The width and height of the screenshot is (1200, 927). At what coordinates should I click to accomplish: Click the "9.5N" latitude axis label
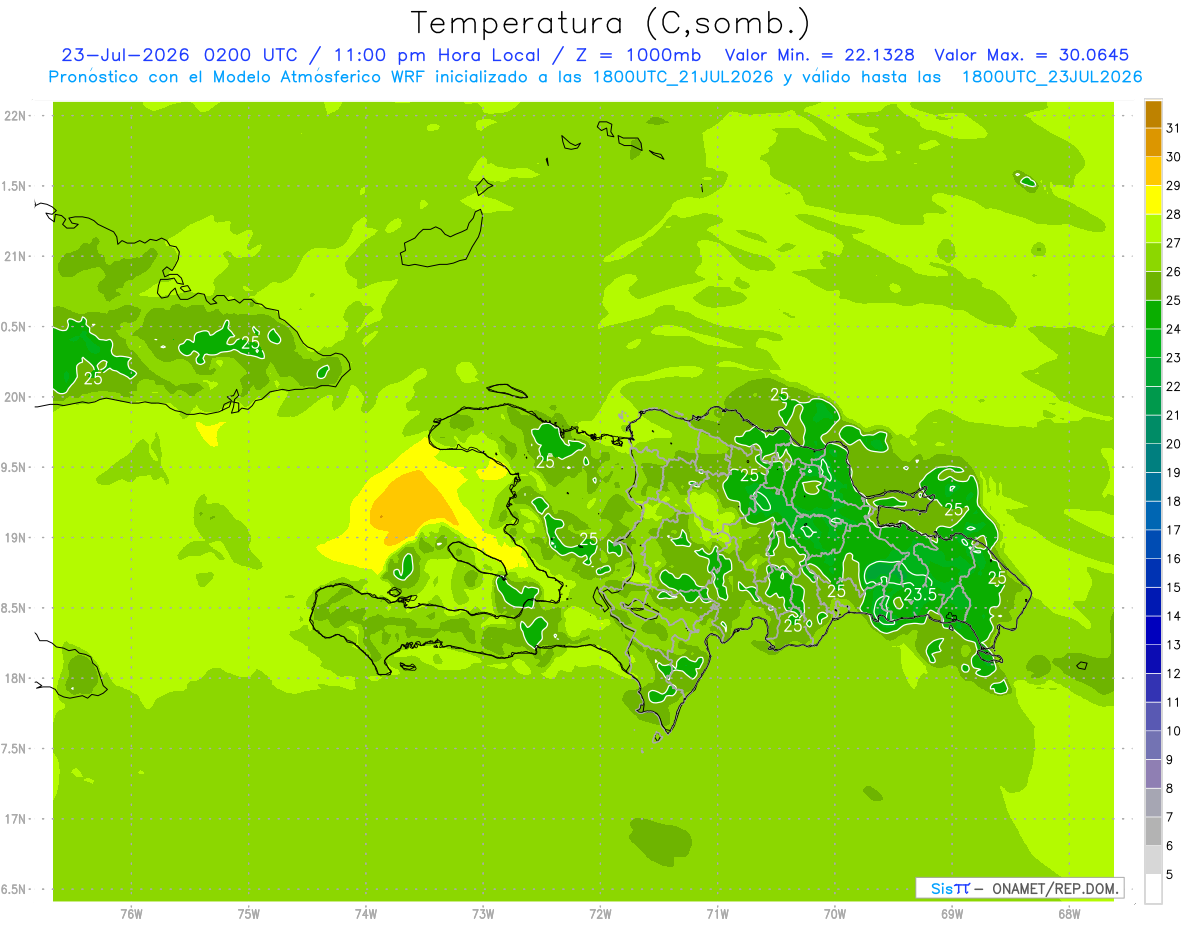click(15, 468)
